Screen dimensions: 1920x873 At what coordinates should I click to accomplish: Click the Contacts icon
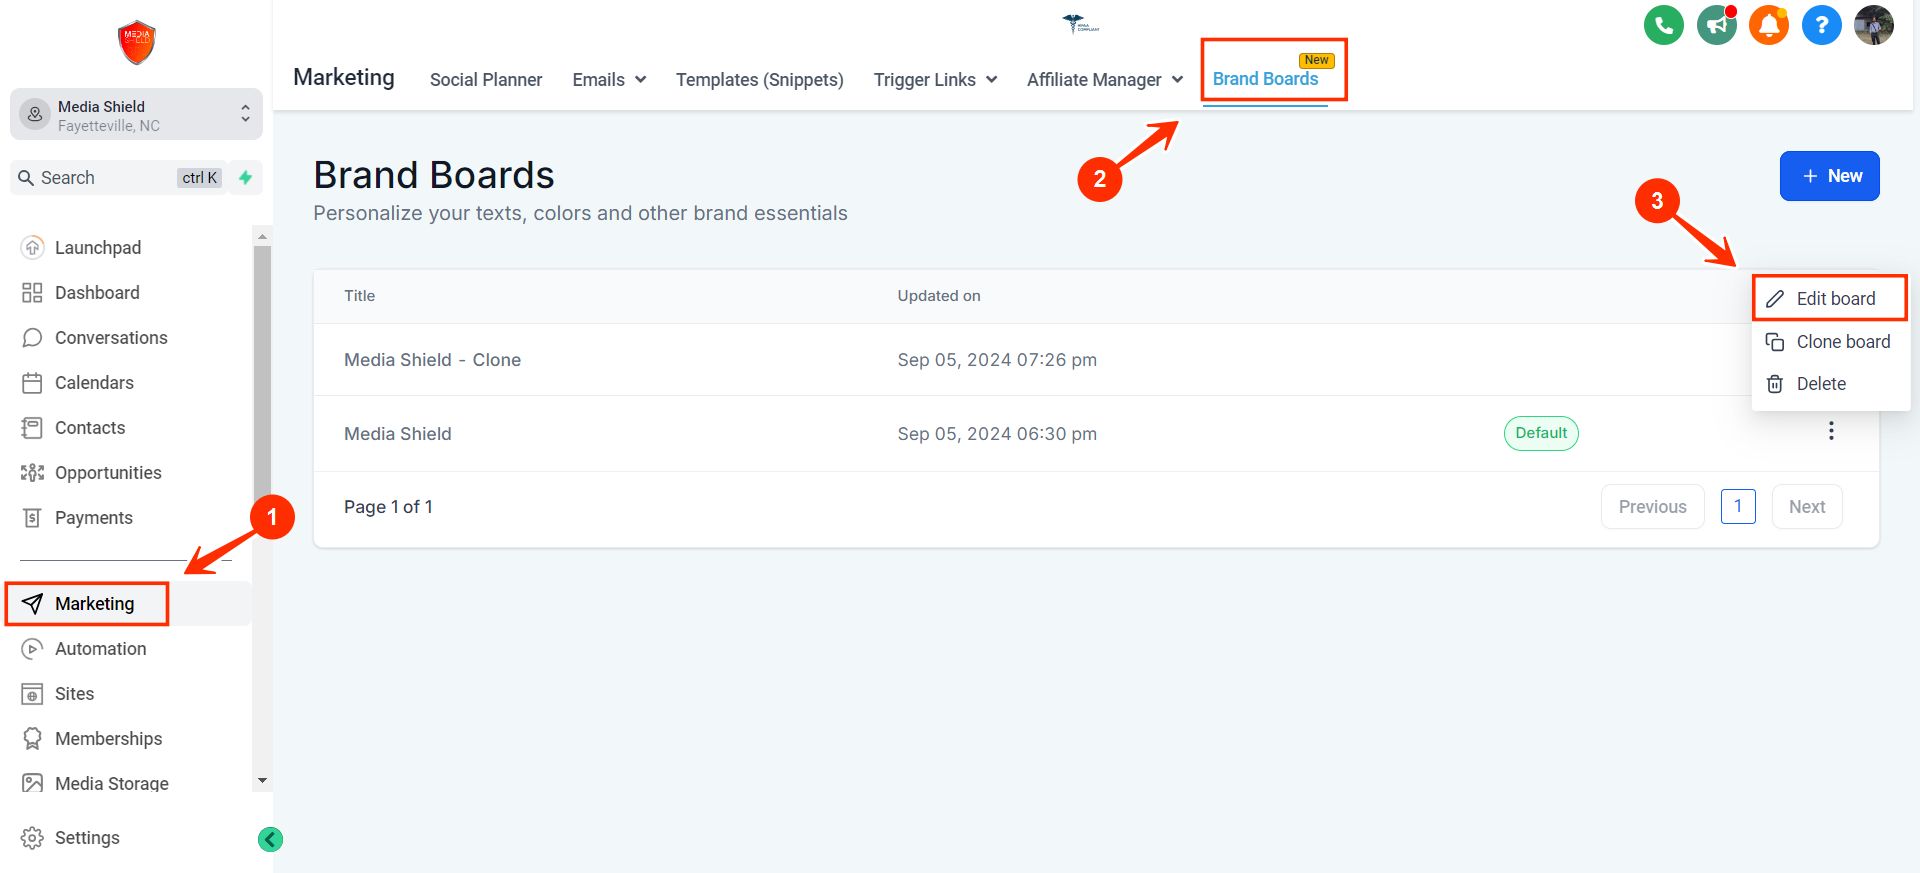pyautogui.click(x=32, y=427)
